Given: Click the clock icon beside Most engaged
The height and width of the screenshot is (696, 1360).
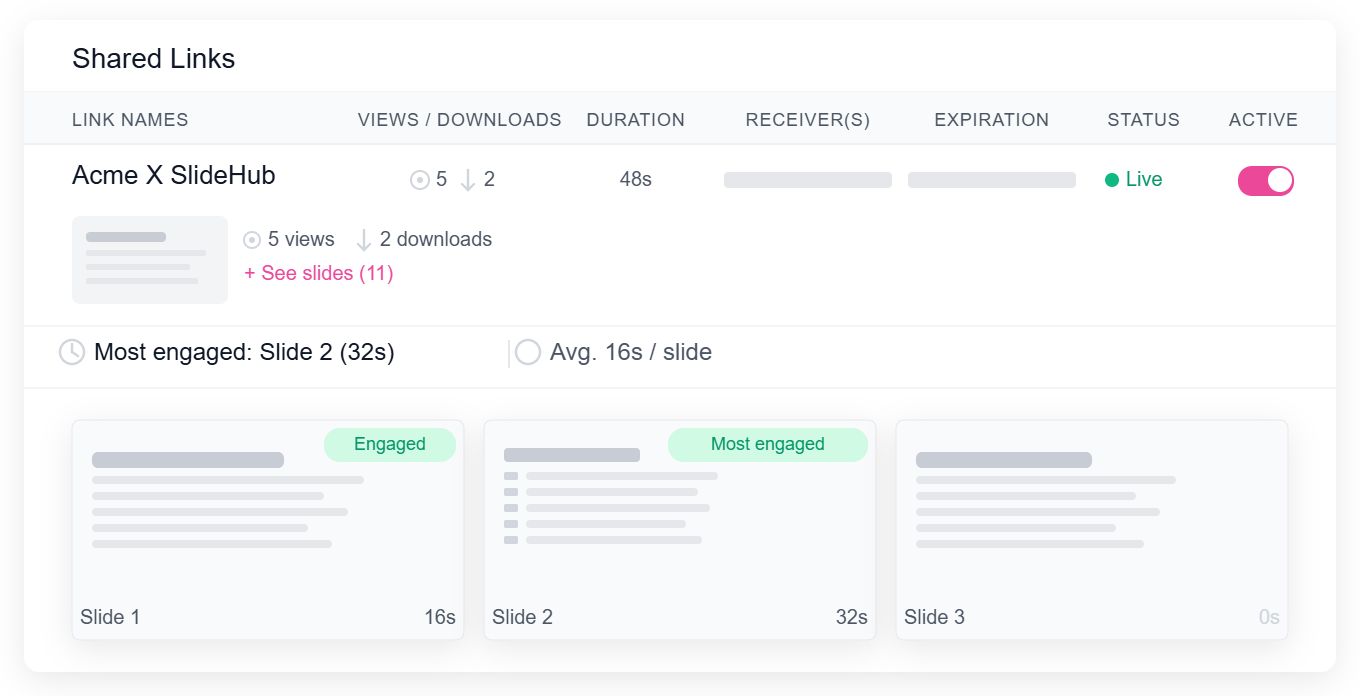Looking at the screenshot, I should coord(72,352).
